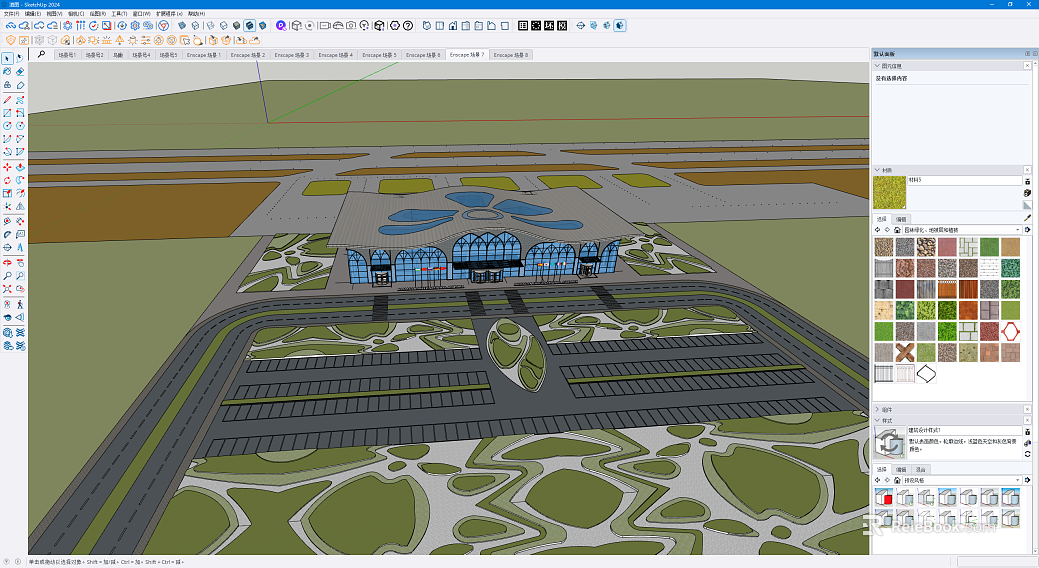The image size is (1039, 568).
Task: Select the Look Around eye tool
Action: (x=7, y=317)
